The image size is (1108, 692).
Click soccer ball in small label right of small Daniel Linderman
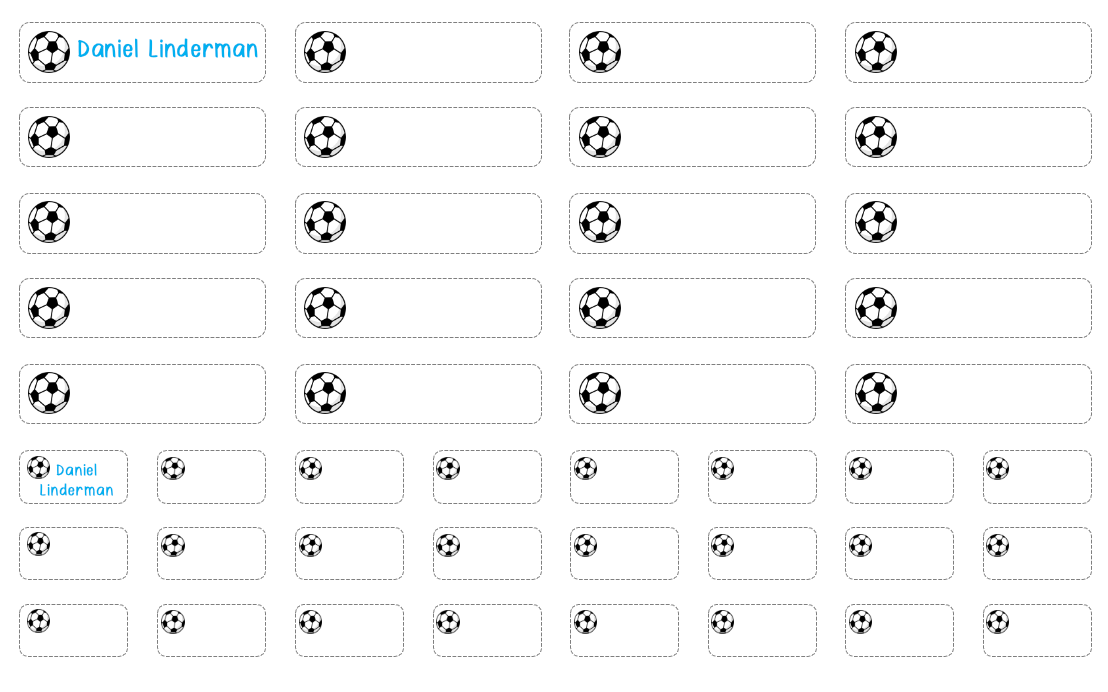point(173,468)
